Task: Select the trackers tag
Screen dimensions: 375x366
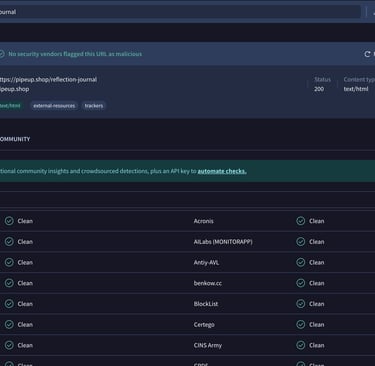Action: [x=94, y=106]
